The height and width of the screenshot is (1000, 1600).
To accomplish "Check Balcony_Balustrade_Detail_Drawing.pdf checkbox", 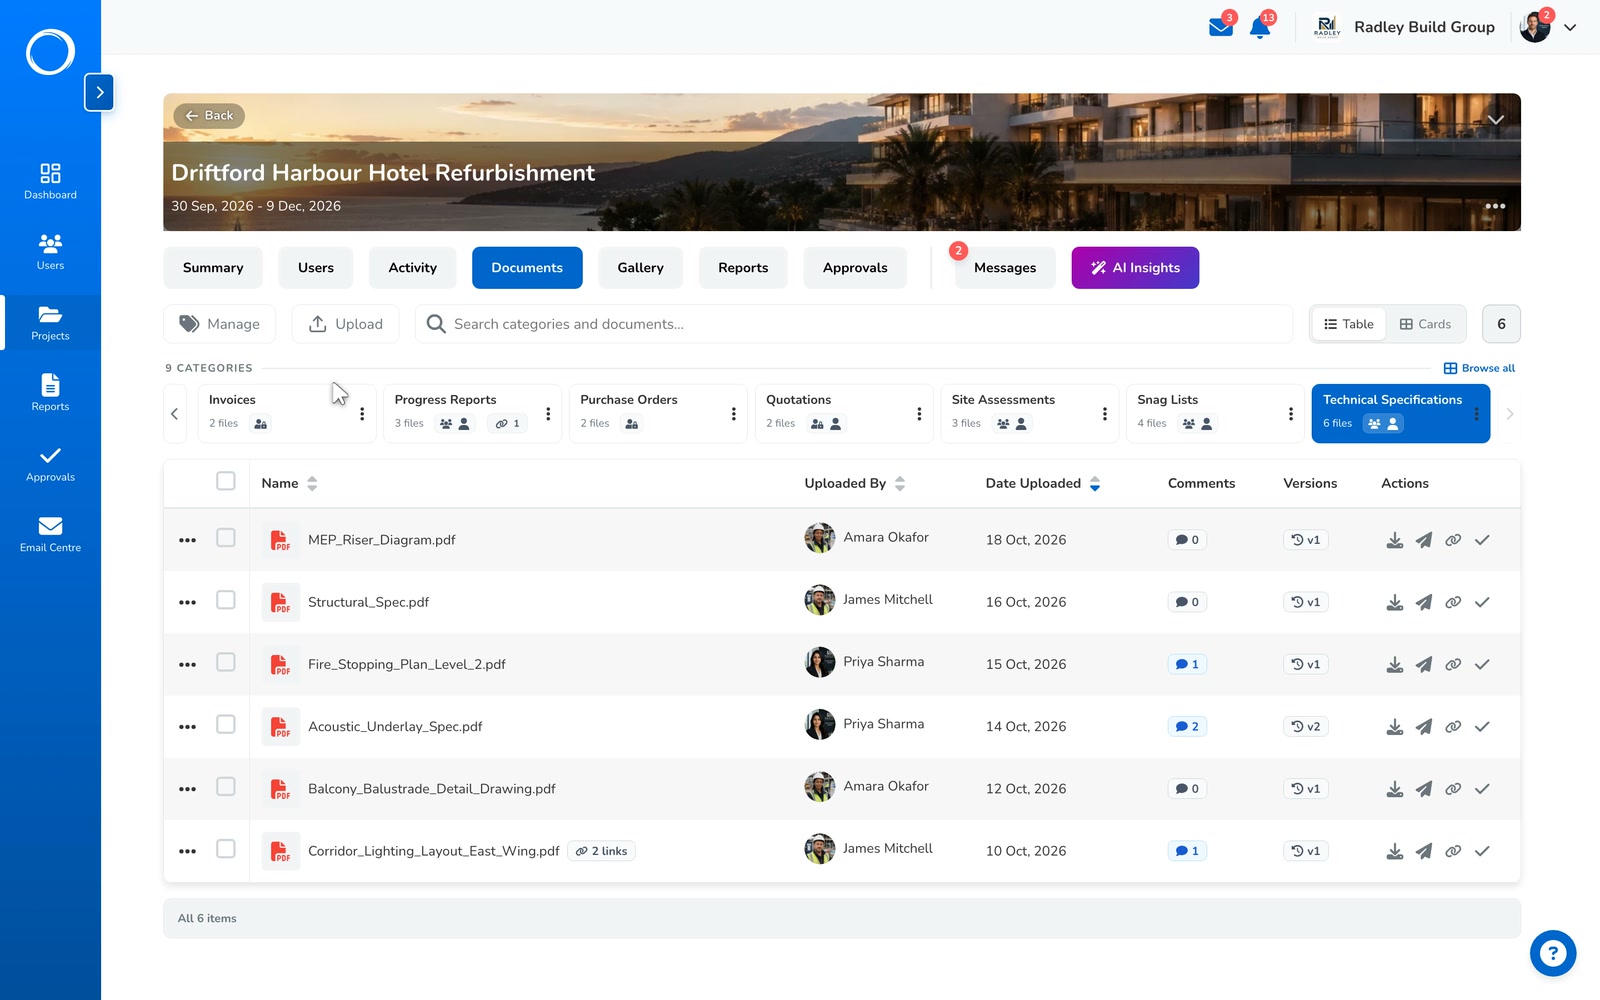I will 226,787.
